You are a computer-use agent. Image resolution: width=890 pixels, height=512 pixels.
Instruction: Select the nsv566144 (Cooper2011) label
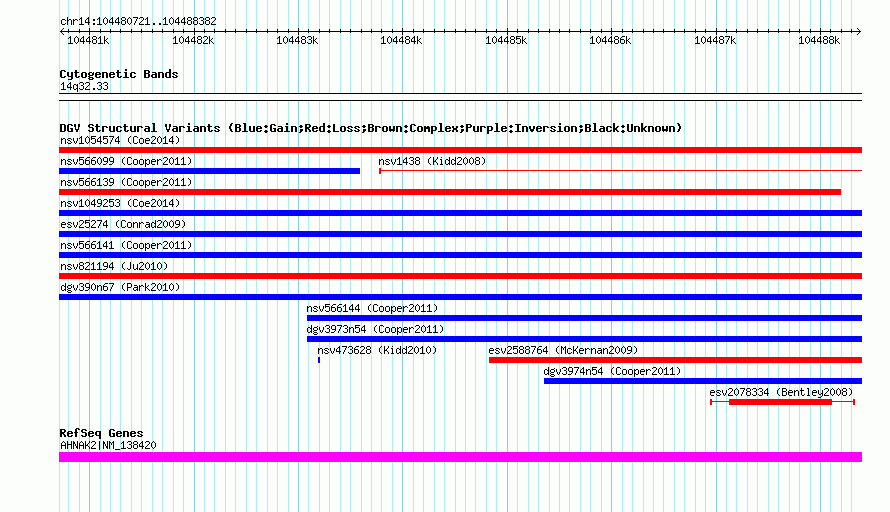(372, 308)
